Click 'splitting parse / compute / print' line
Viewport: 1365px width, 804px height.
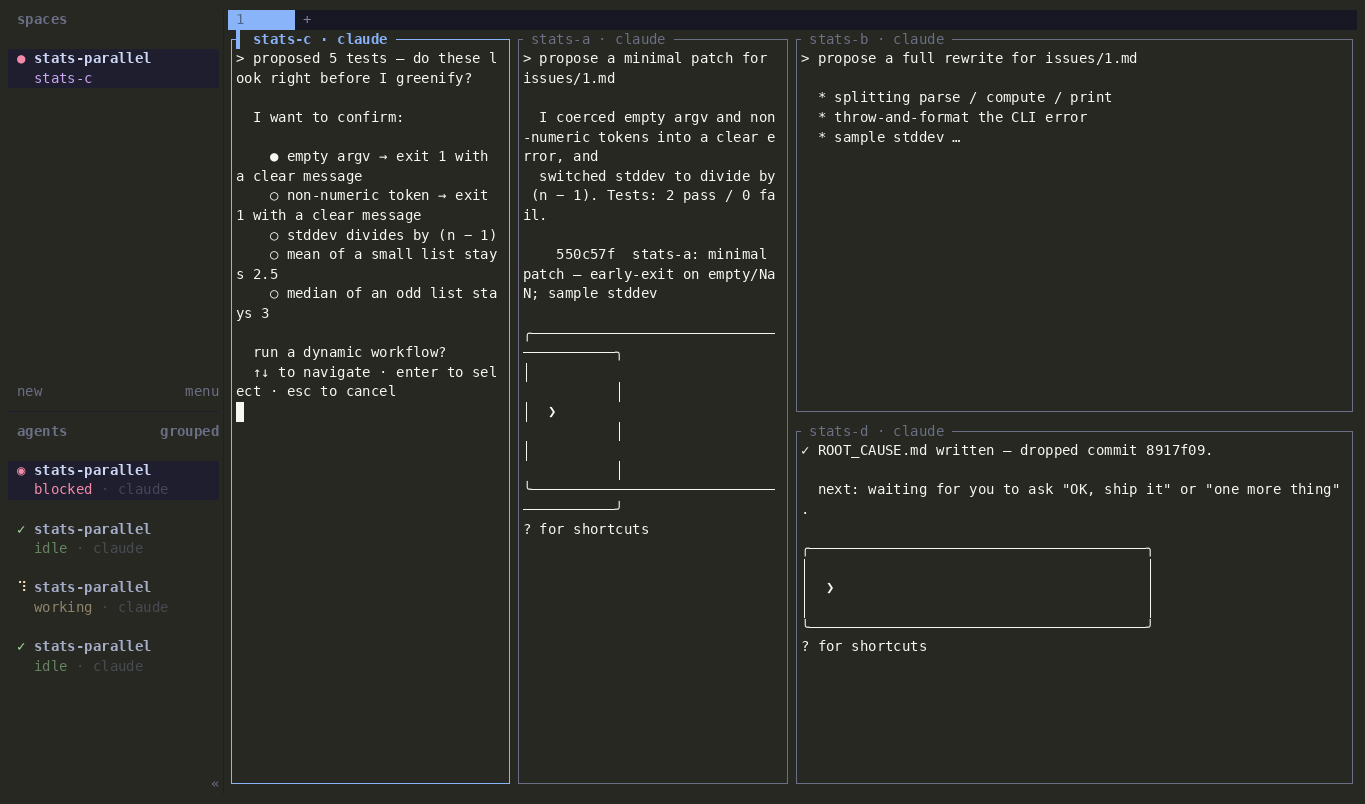point(965,97)
